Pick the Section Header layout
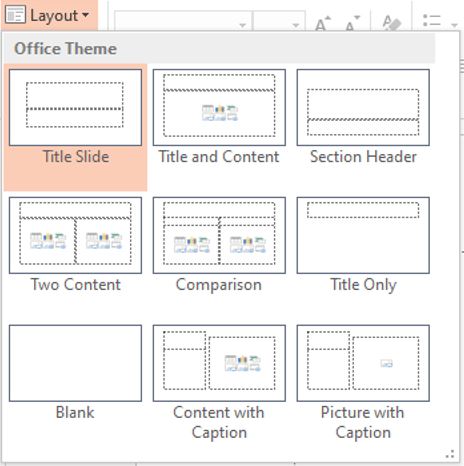Viewport: 464px width, 466px height. 363,107
